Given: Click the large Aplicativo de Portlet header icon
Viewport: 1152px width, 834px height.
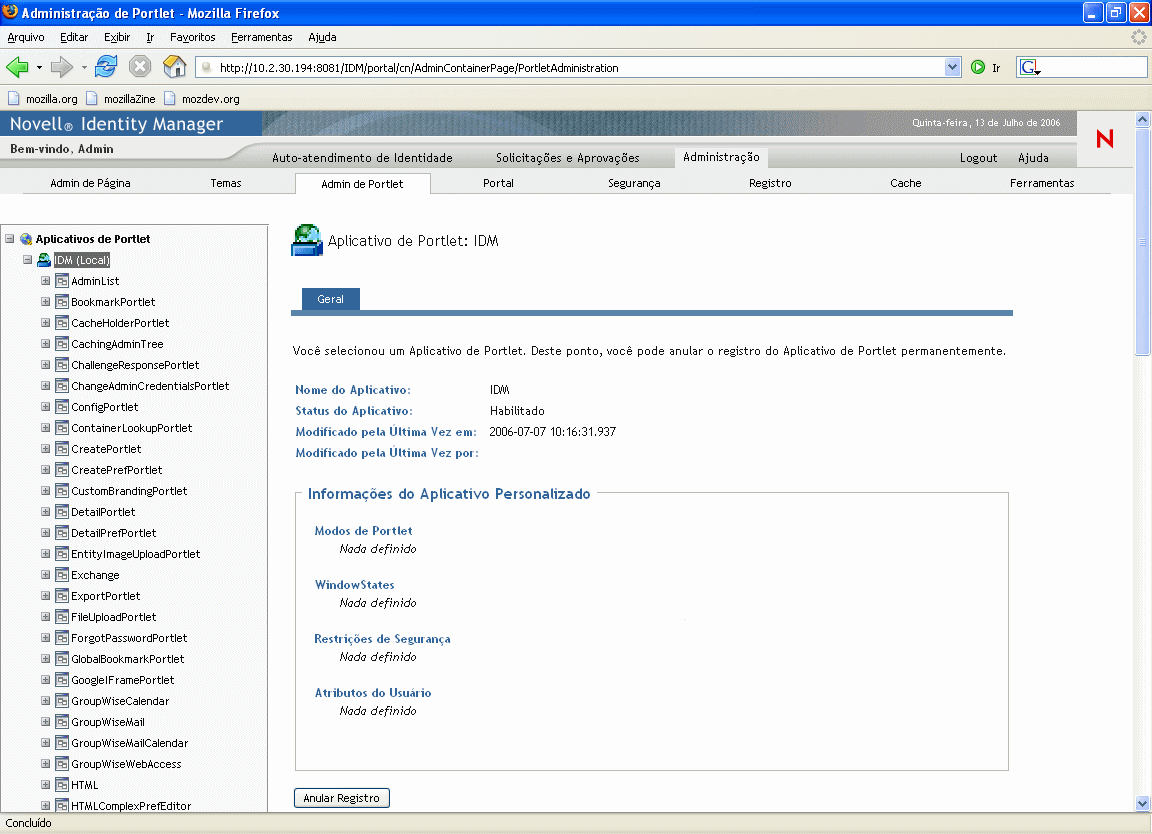Looking at the screenshot, I should pyautogui.click(x=307, y=240).
